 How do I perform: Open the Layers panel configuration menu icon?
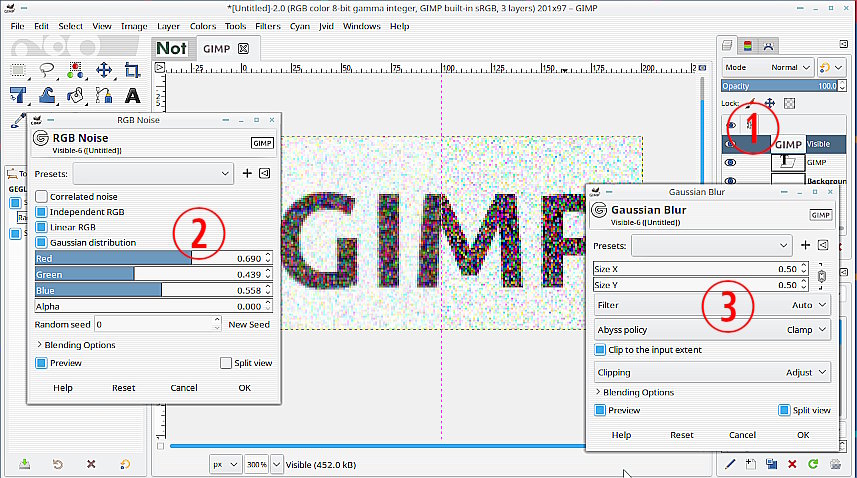pyautogui.click(x=843, y=44)
